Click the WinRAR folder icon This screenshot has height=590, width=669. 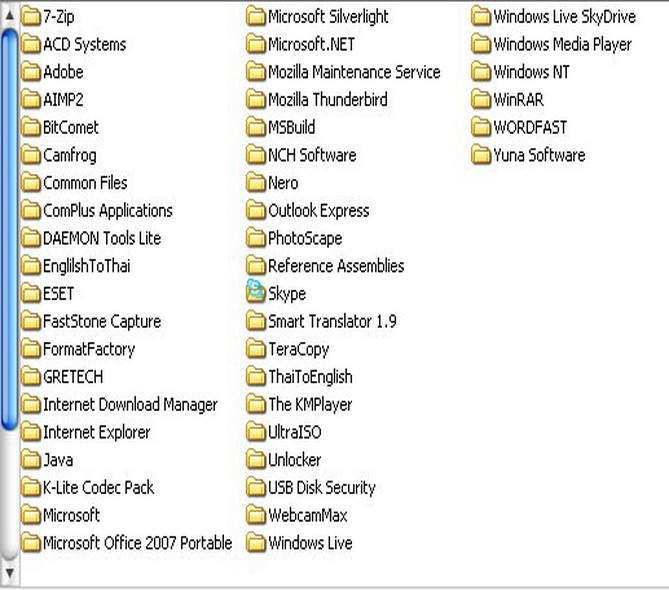coord(481,99)
